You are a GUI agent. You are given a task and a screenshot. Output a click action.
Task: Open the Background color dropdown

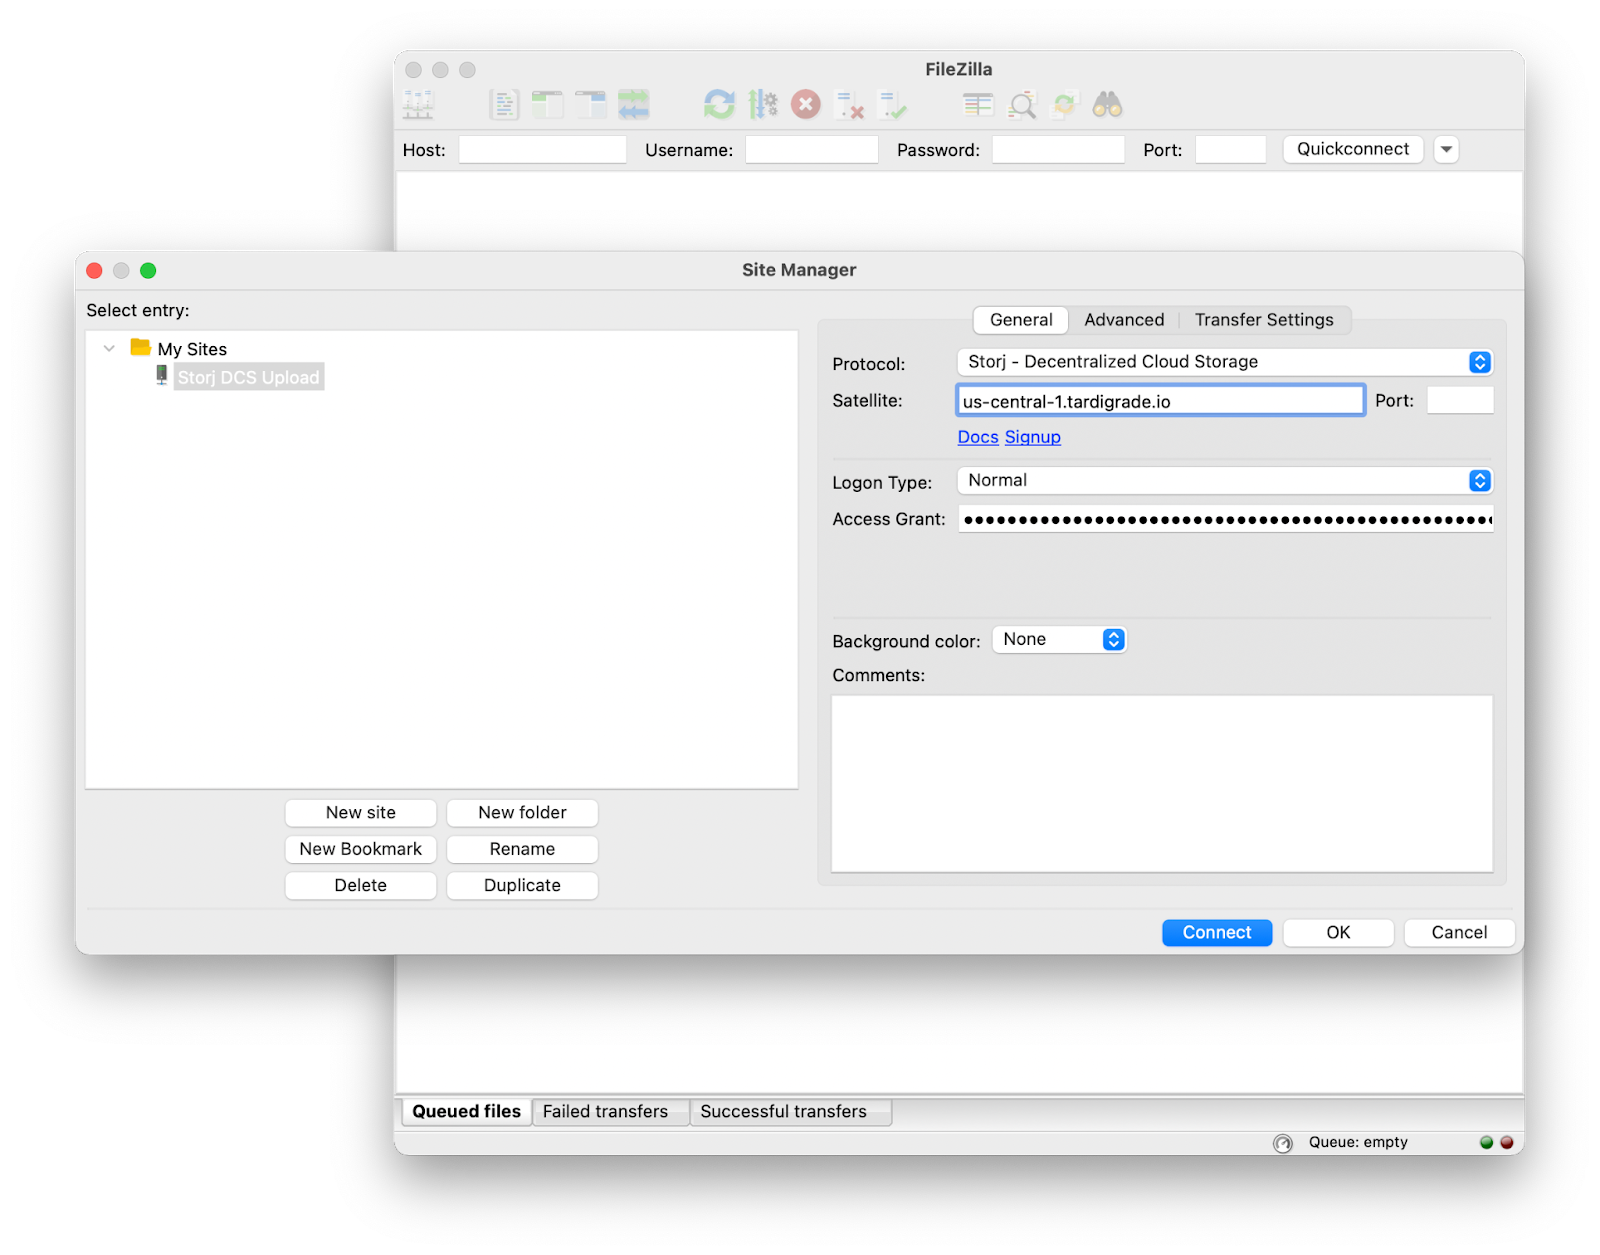coord(1059,640)
